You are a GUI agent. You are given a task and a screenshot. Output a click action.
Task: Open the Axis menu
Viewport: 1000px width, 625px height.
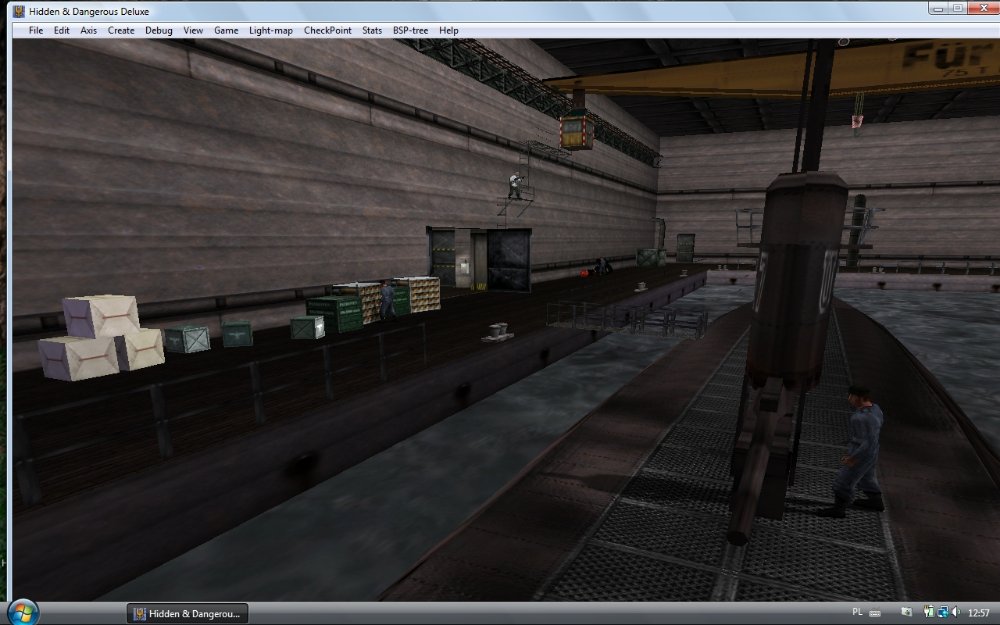89,30
